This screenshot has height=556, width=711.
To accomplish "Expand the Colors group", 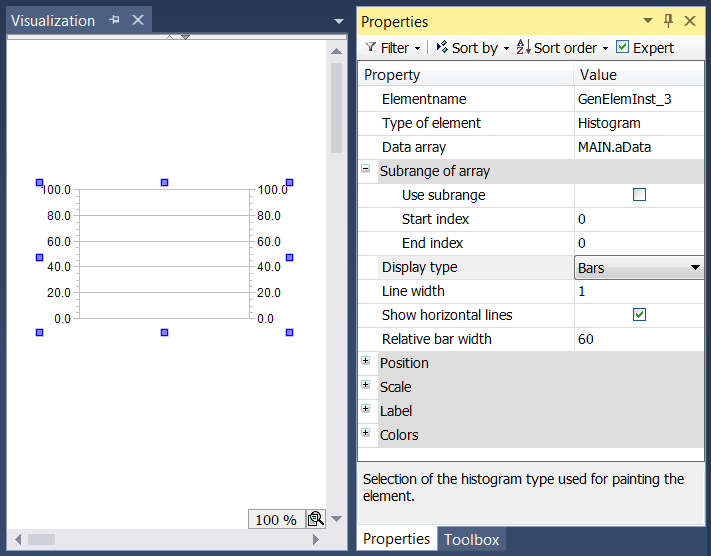I will tap(365, 433).
